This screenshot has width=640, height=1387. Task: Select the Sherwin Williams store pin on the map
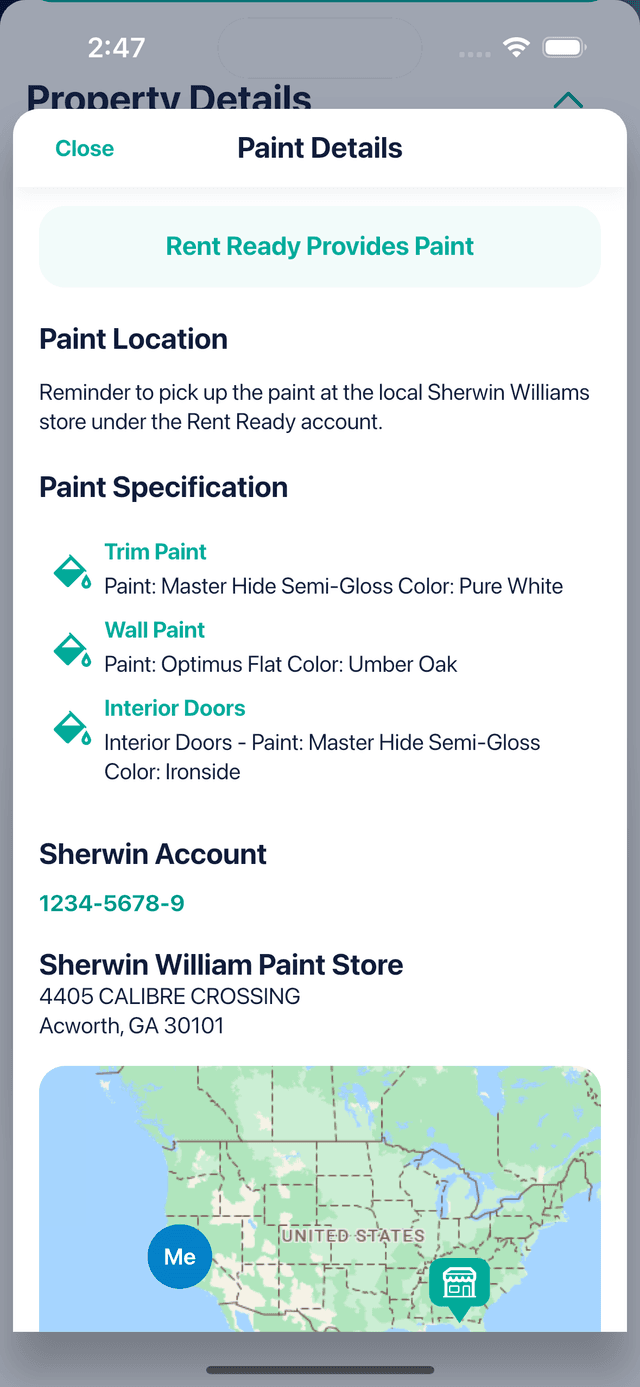[459, 1288]
